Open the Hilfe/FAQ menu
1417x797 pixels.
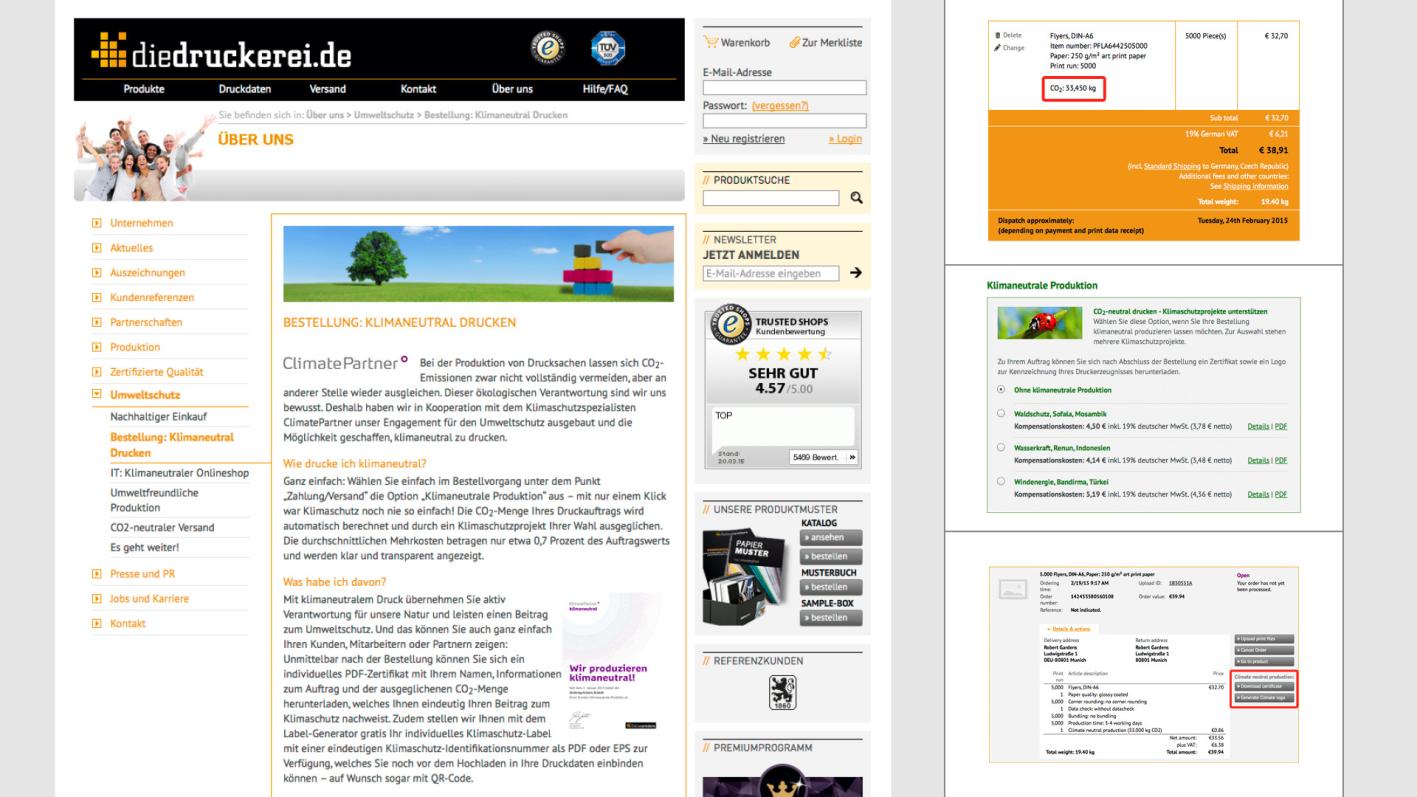click(605, 89)
